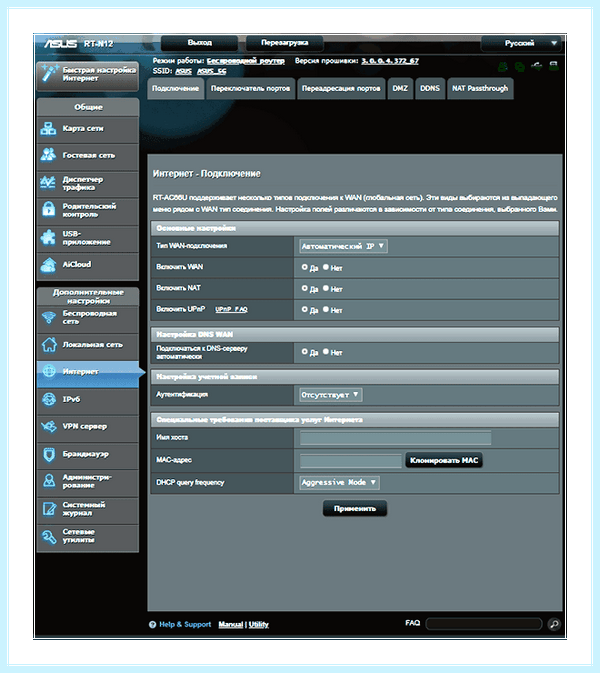Select the AiCloud cloud icon

[48, 265]
